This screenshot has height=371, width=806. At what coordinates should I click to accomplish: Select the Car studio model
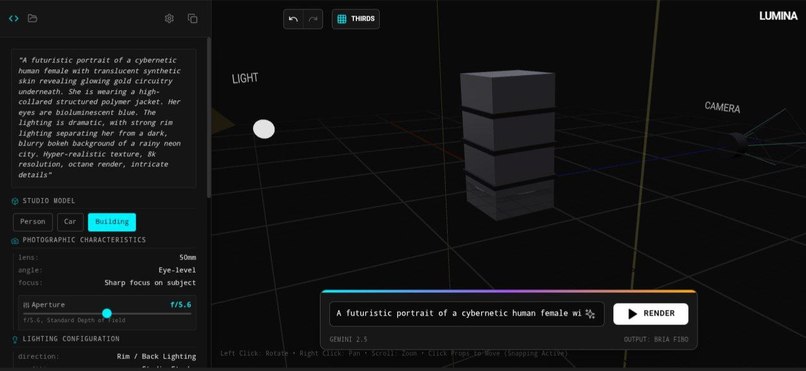(x=70, y=222)
